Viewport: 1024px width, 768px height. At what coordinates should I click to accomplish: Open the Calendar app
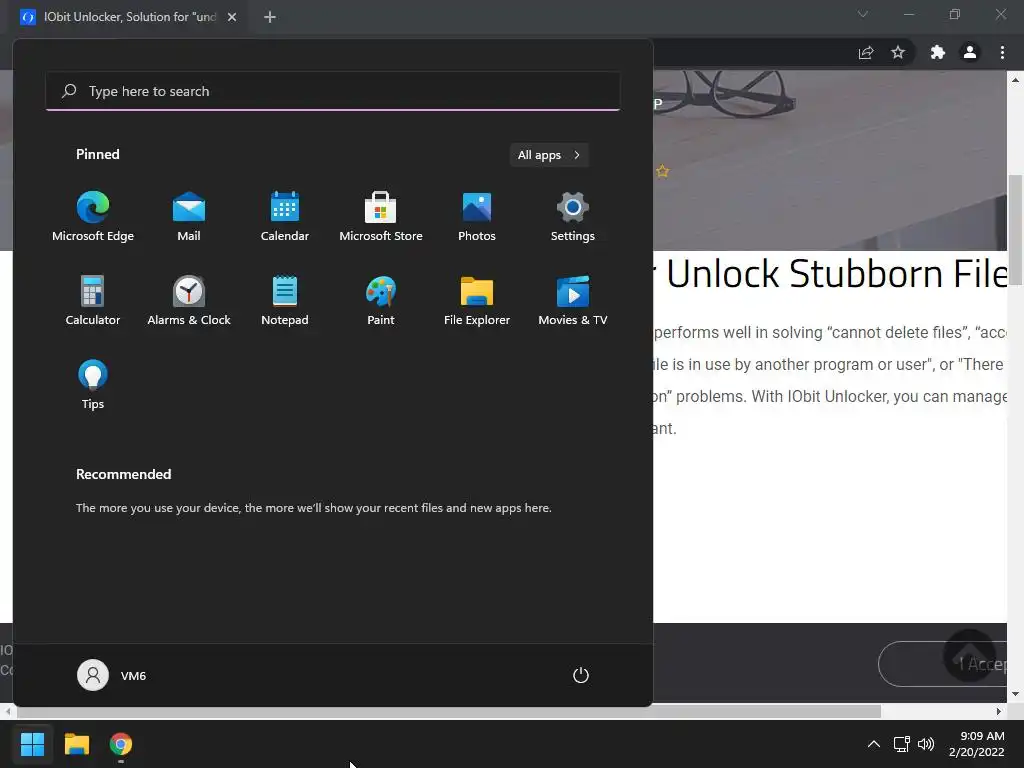[x=285, y=216]
